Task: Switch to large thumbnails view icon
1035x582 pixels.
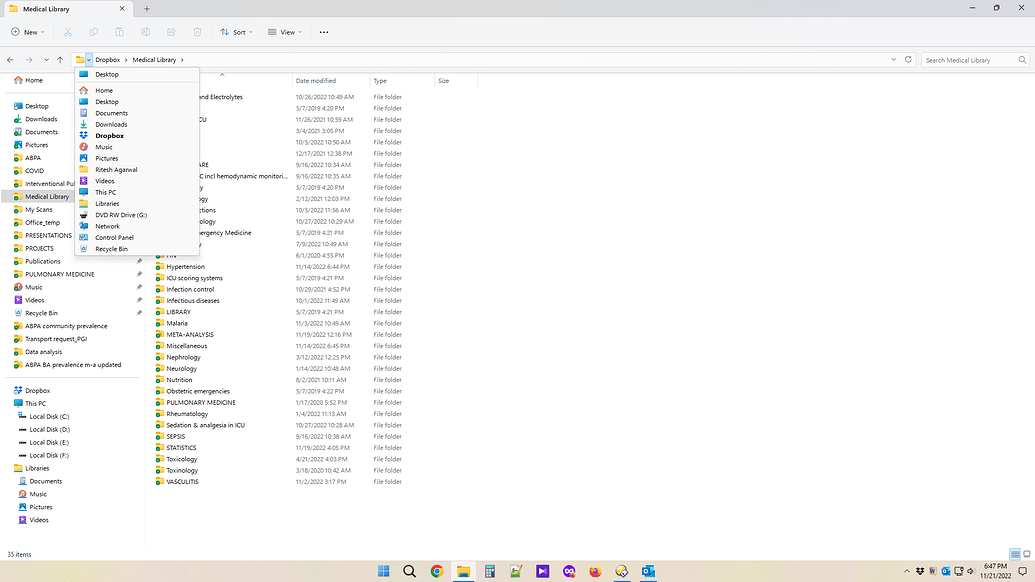Action: coord(1026,554)
